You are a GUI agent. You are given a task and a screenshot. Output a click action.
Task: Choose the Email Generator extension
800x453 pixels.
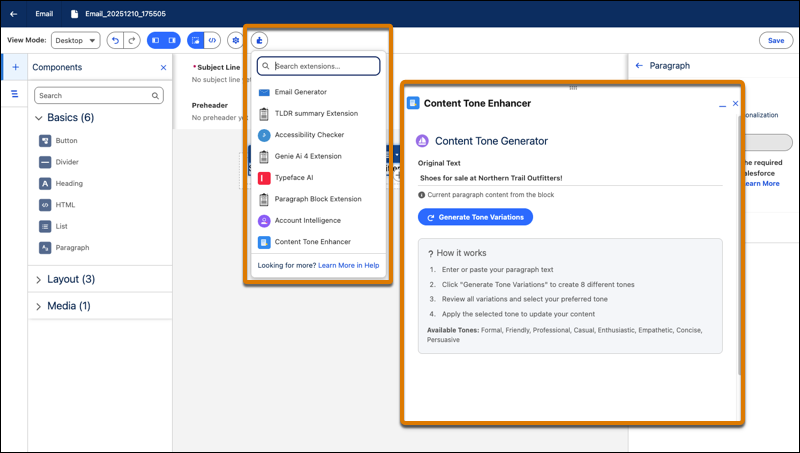pyautogui.click(x=319, y=92)
